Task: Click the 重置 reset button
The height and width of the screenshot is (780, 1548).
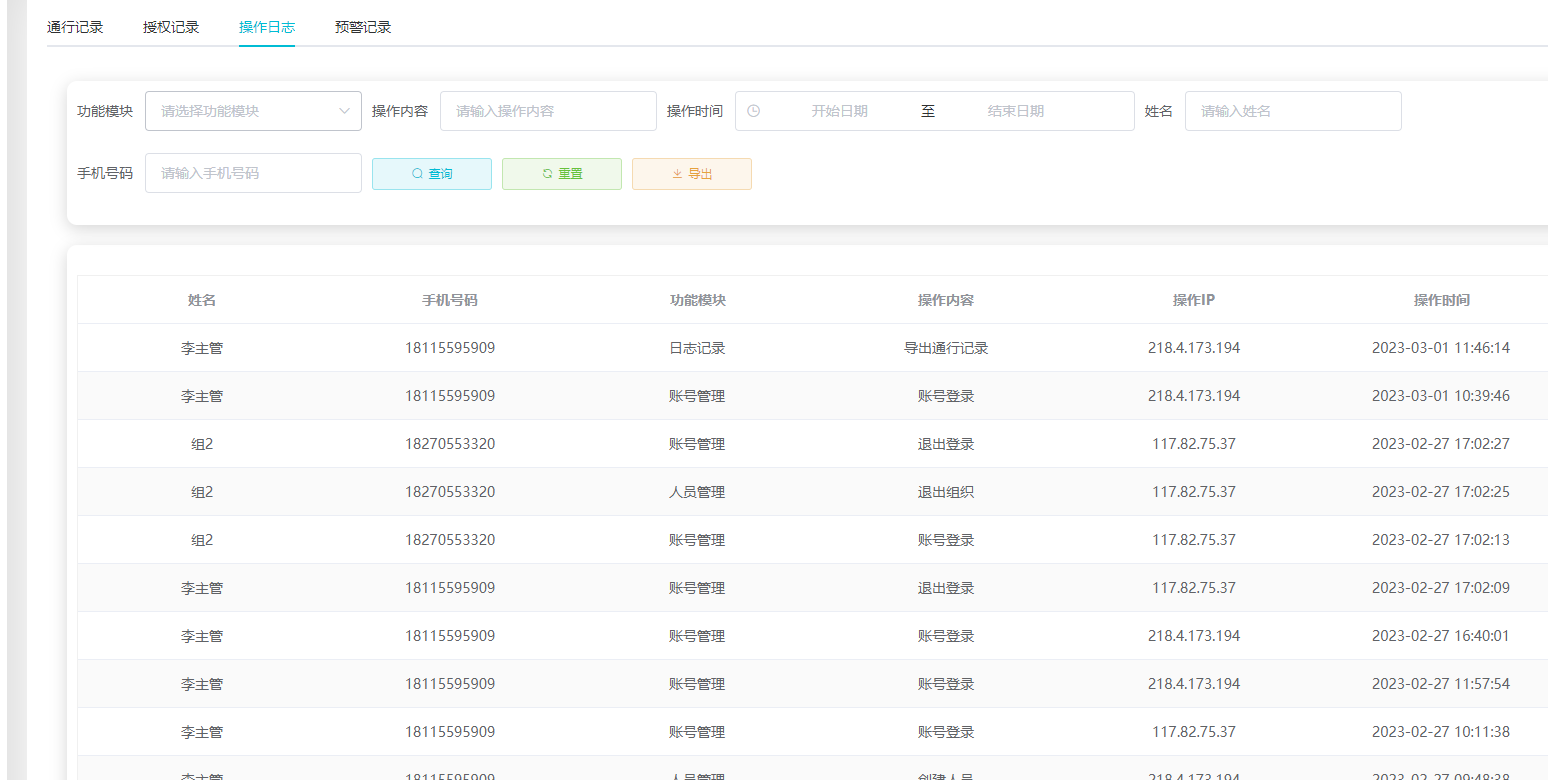Action: click(562, 174)
